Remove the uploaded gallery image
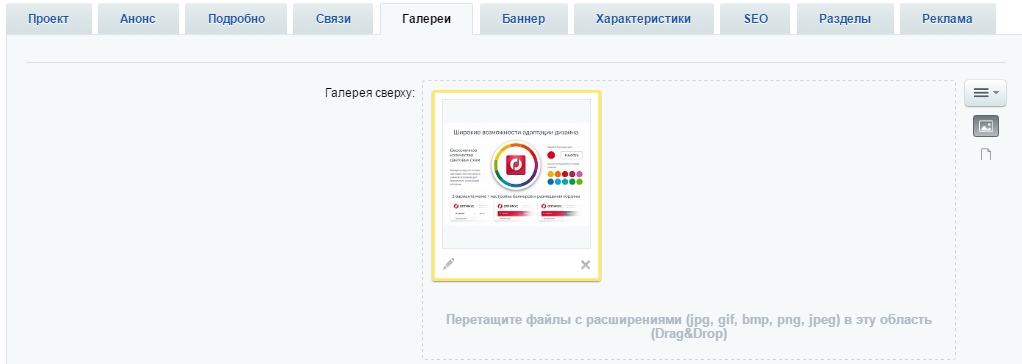The width and height of the screenshot is (1022, 364). [585, 264]
